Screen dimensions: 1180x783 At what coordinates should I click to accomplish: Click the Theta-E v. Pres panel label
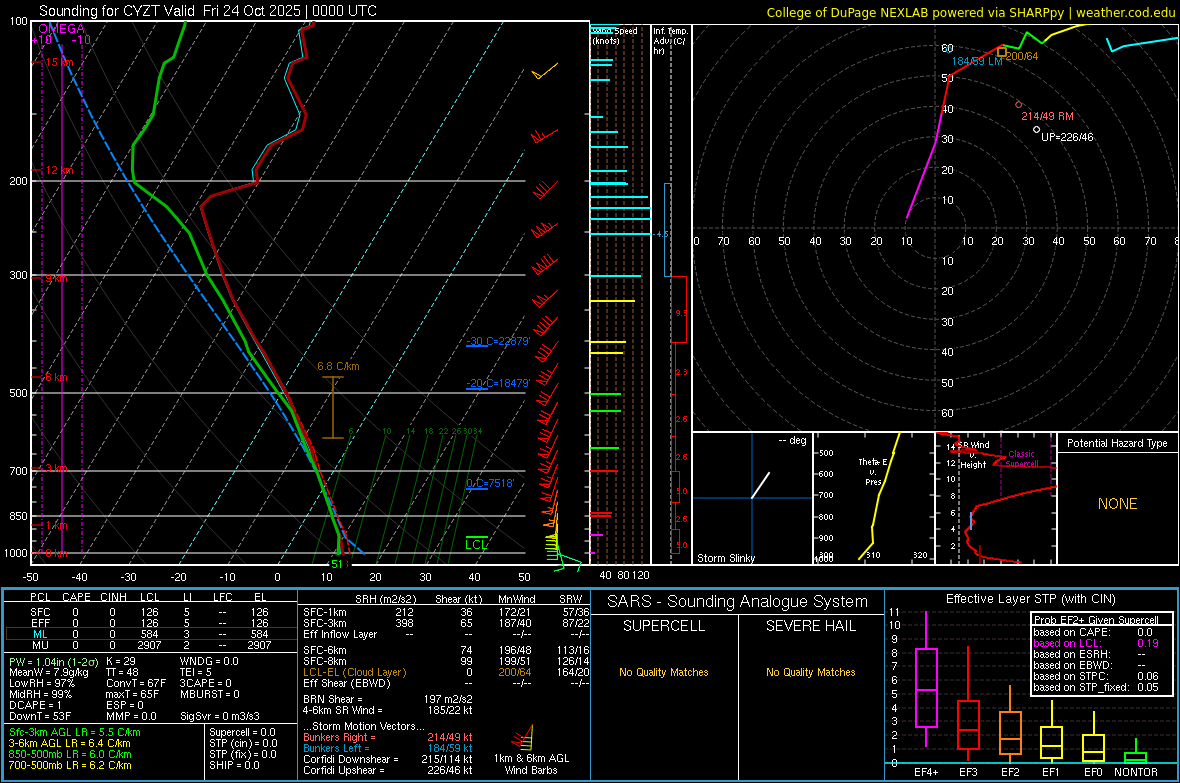click(873, 471)
